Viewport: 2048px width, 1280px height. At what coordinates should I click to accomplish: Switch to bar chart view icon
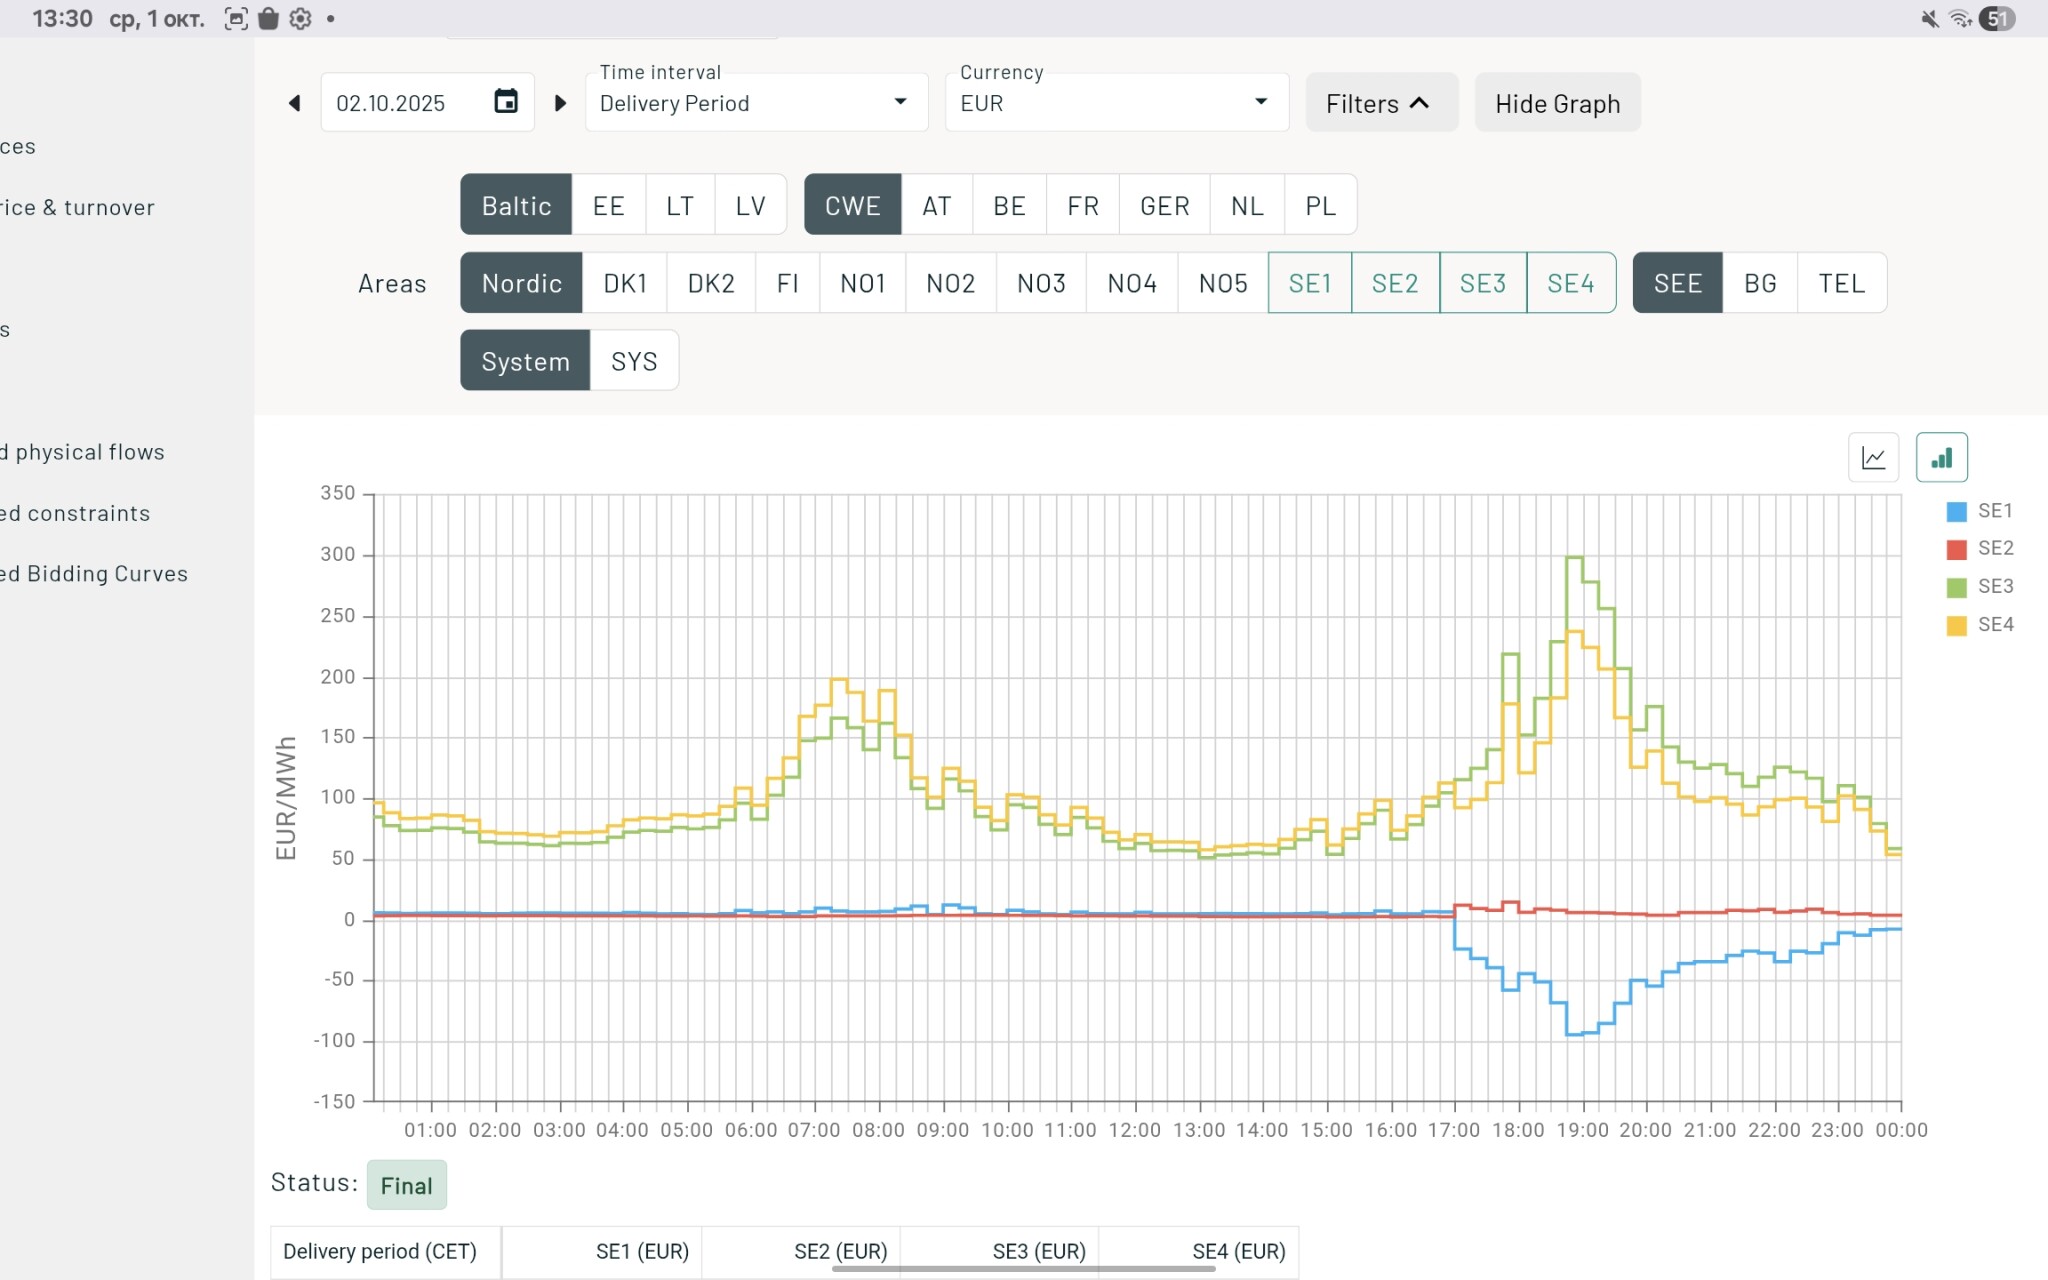(x=1941, y=458)
